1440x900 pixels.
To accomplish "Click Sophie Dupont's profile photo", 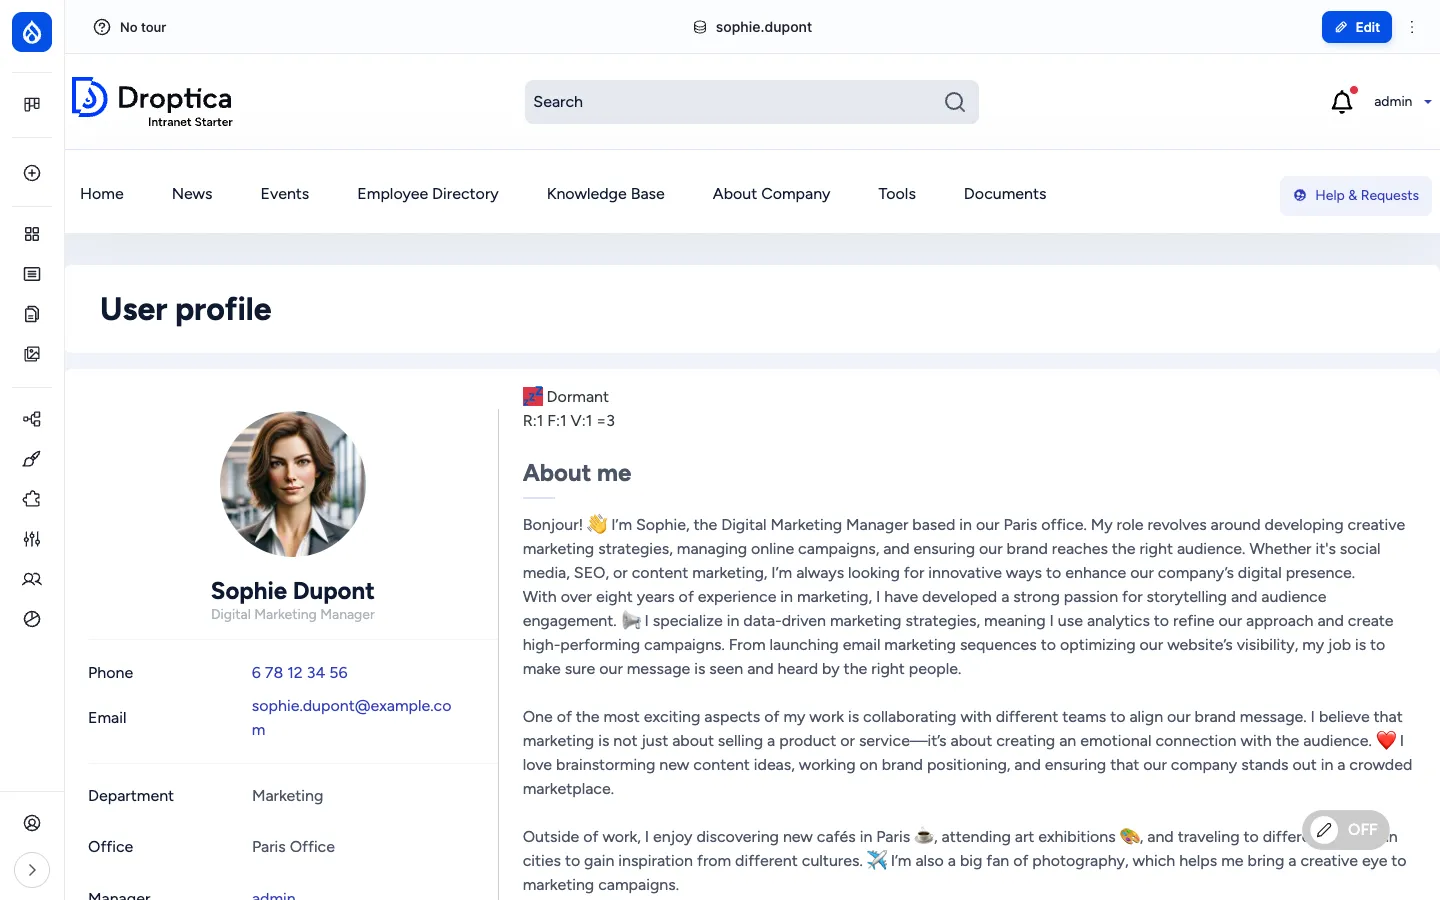I will (293, 484).
